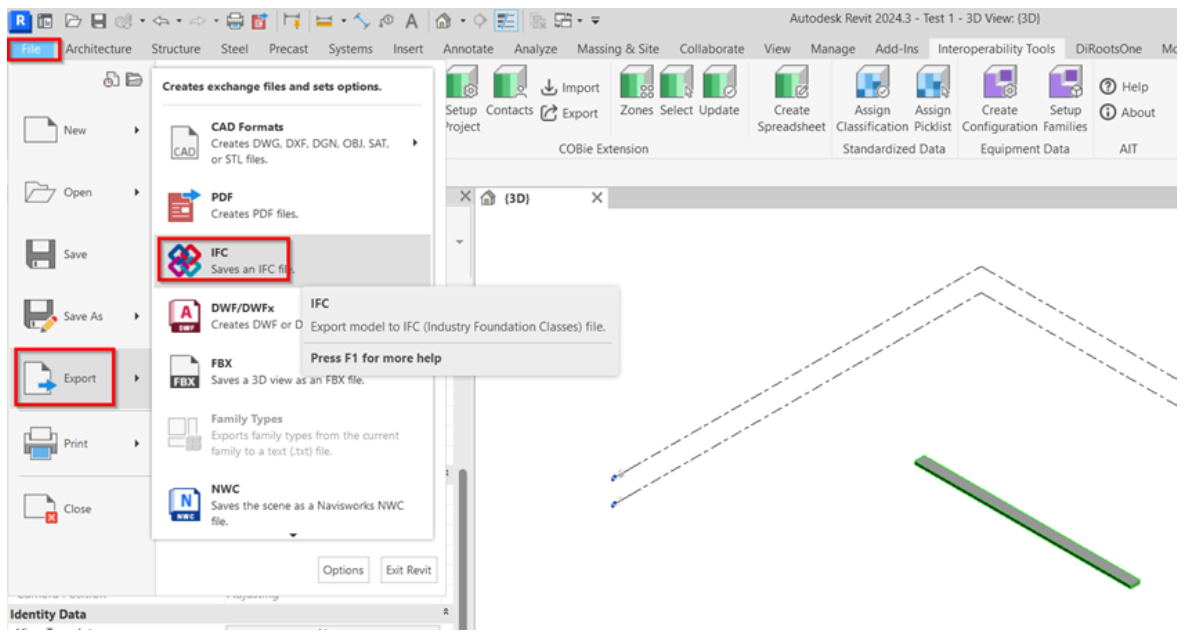Screen dimensions: 1187x633
Task: Click Close in the File menu
Action: 58,509
